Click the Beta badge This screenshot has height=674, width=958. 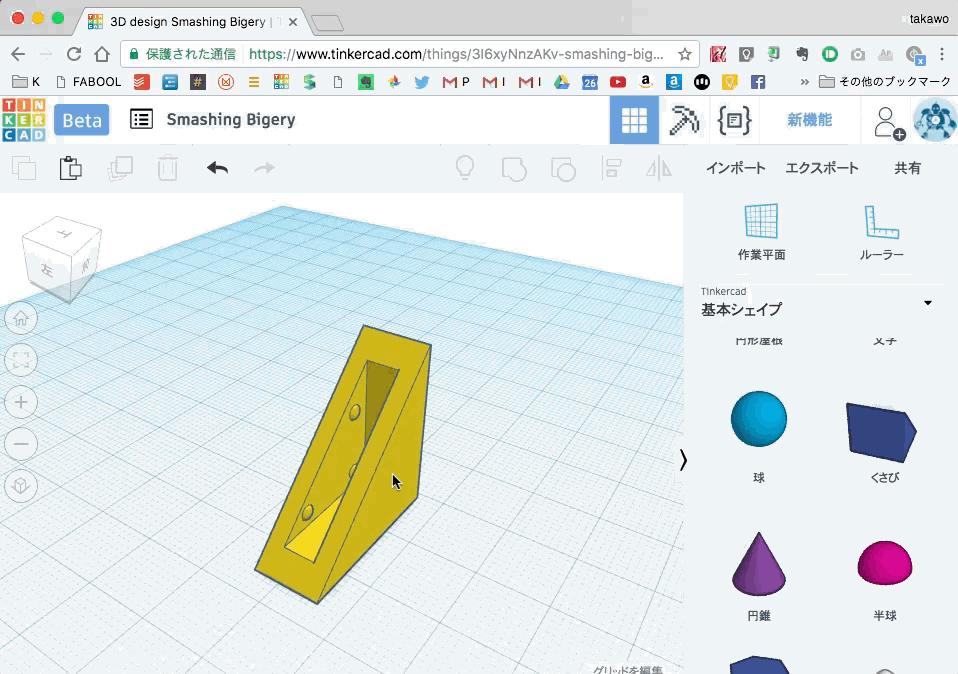point(82,120)
